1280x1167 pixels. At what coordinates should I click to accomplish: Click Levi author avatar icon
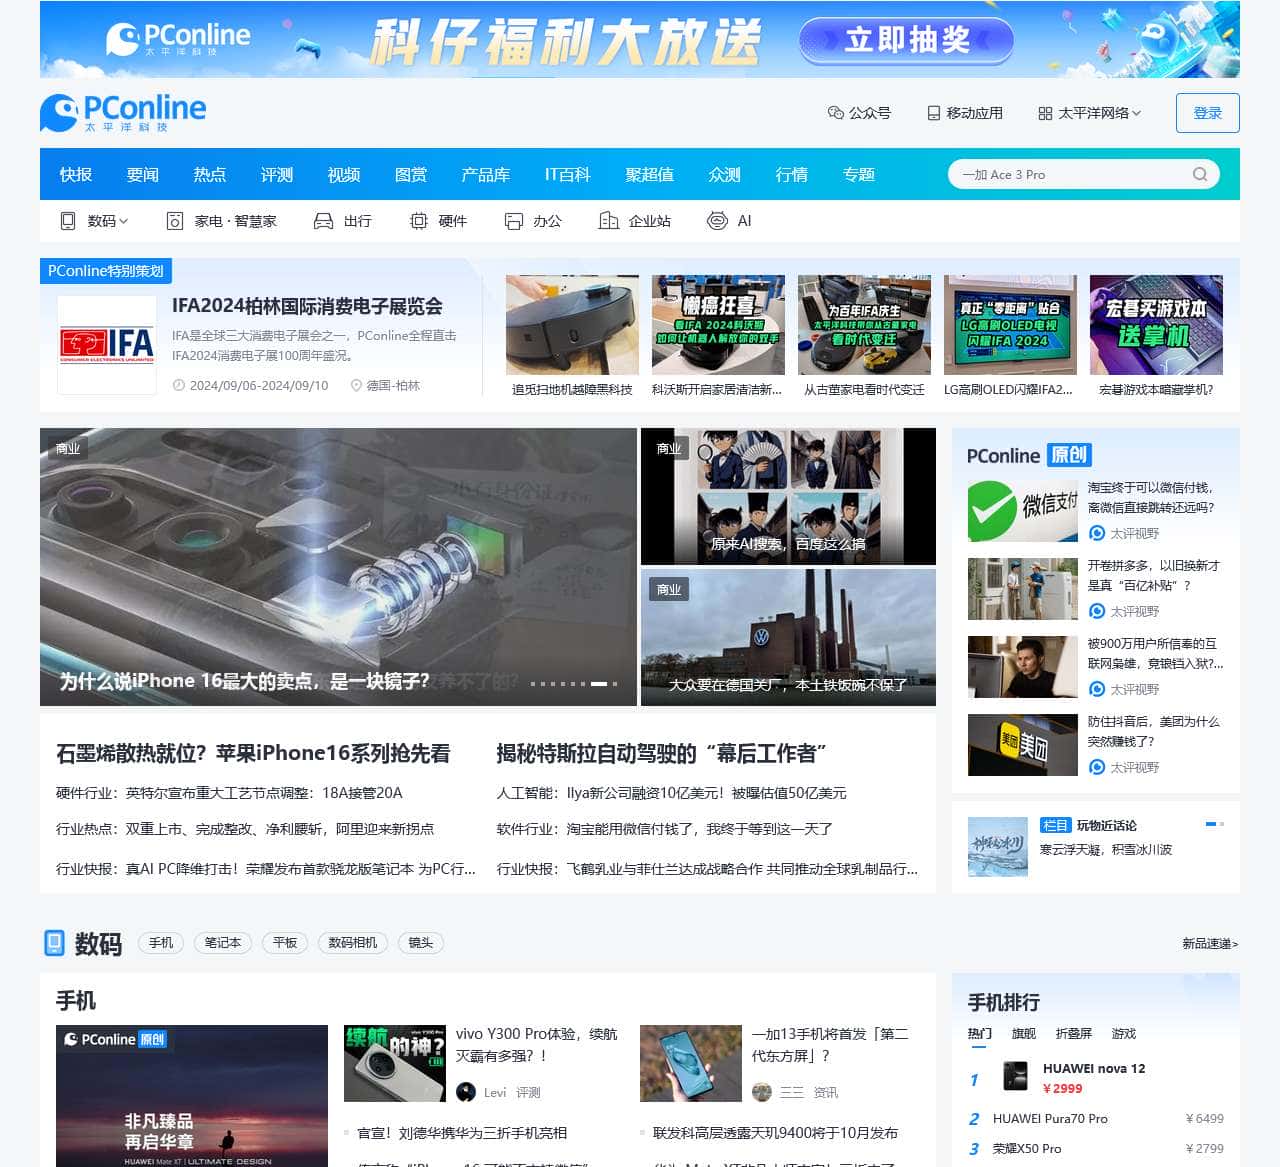[x=466, y=1092]
